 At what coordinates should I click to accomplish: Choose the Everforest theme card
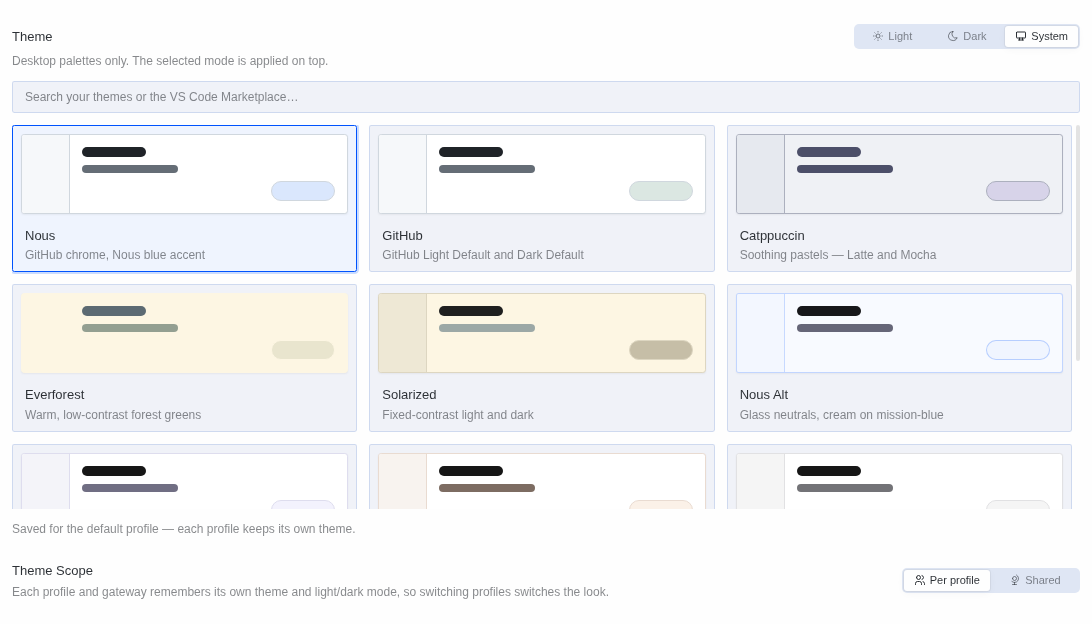click(185, 358)
